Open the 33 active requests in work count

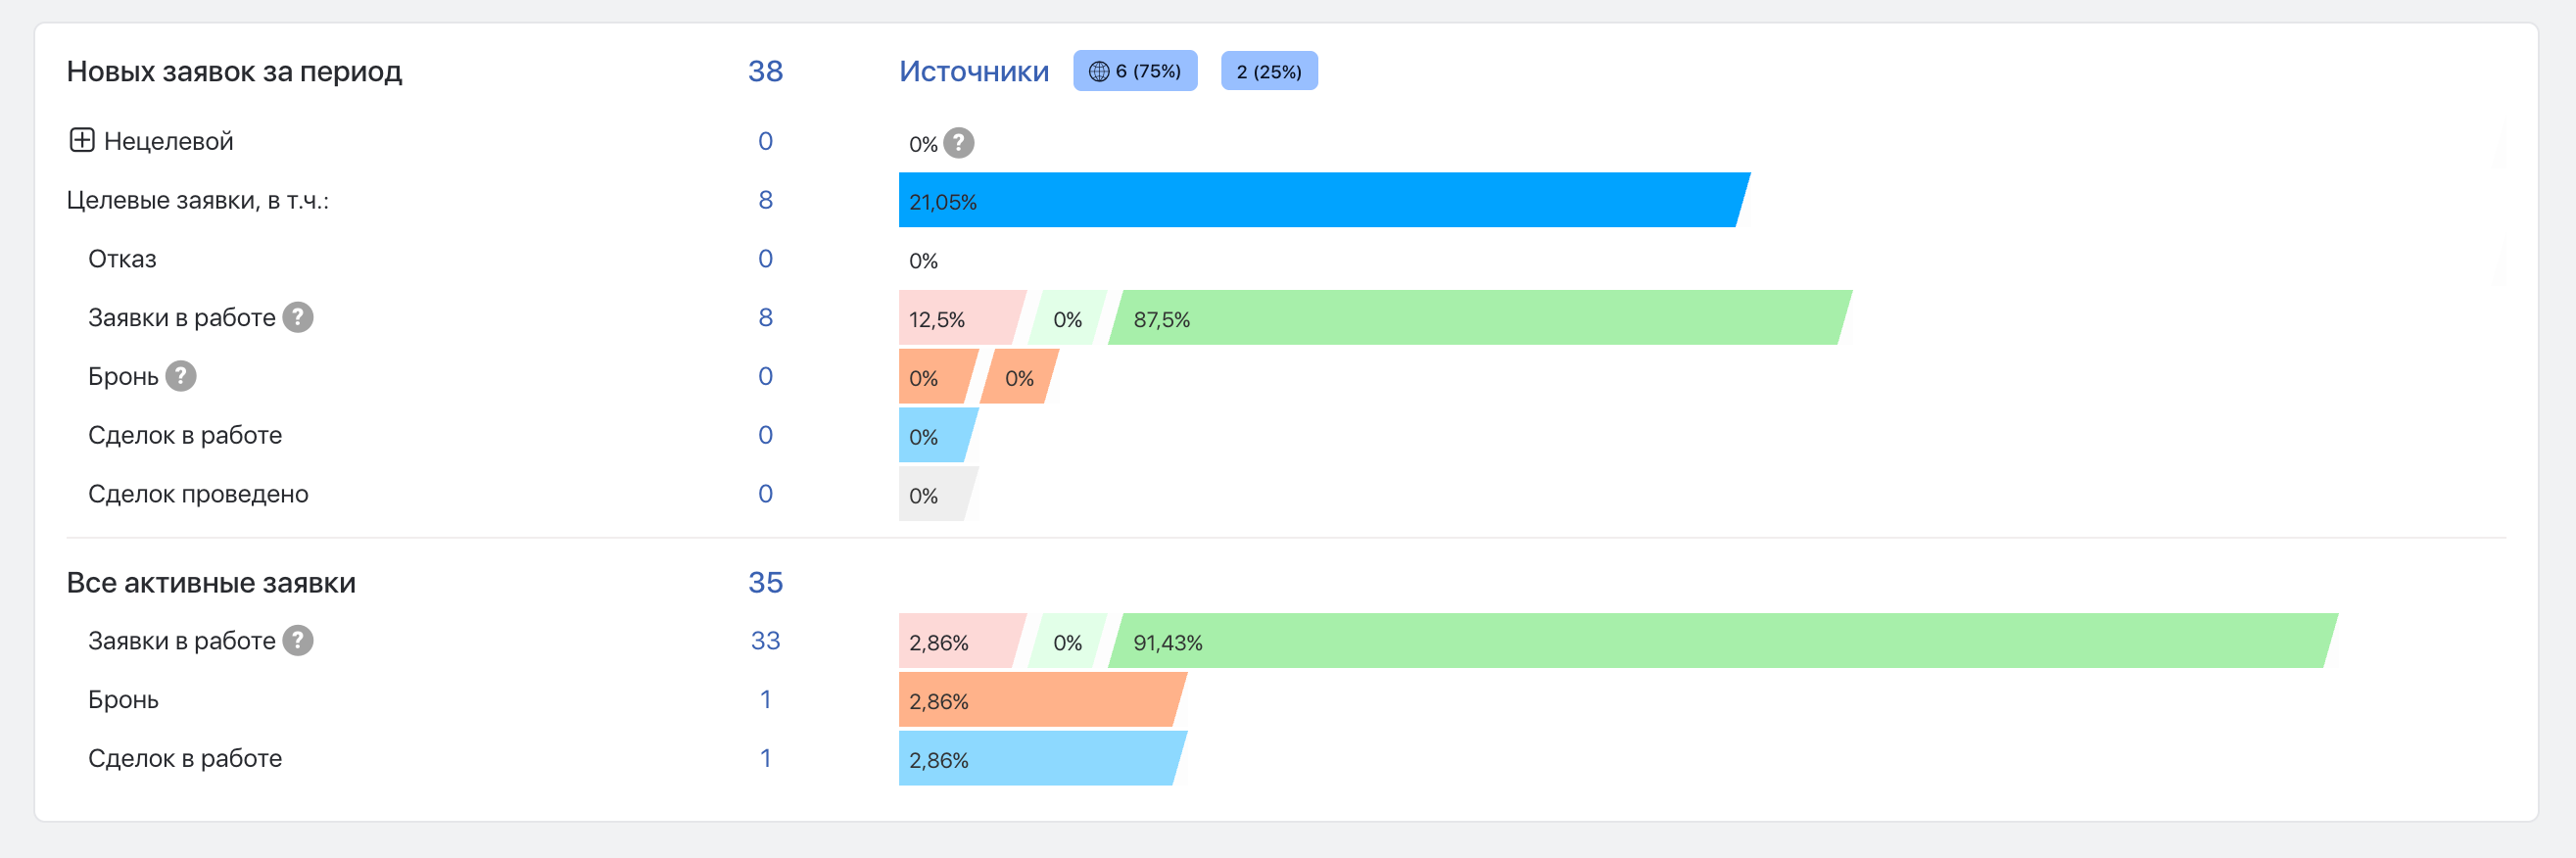(x=765, y=640)
